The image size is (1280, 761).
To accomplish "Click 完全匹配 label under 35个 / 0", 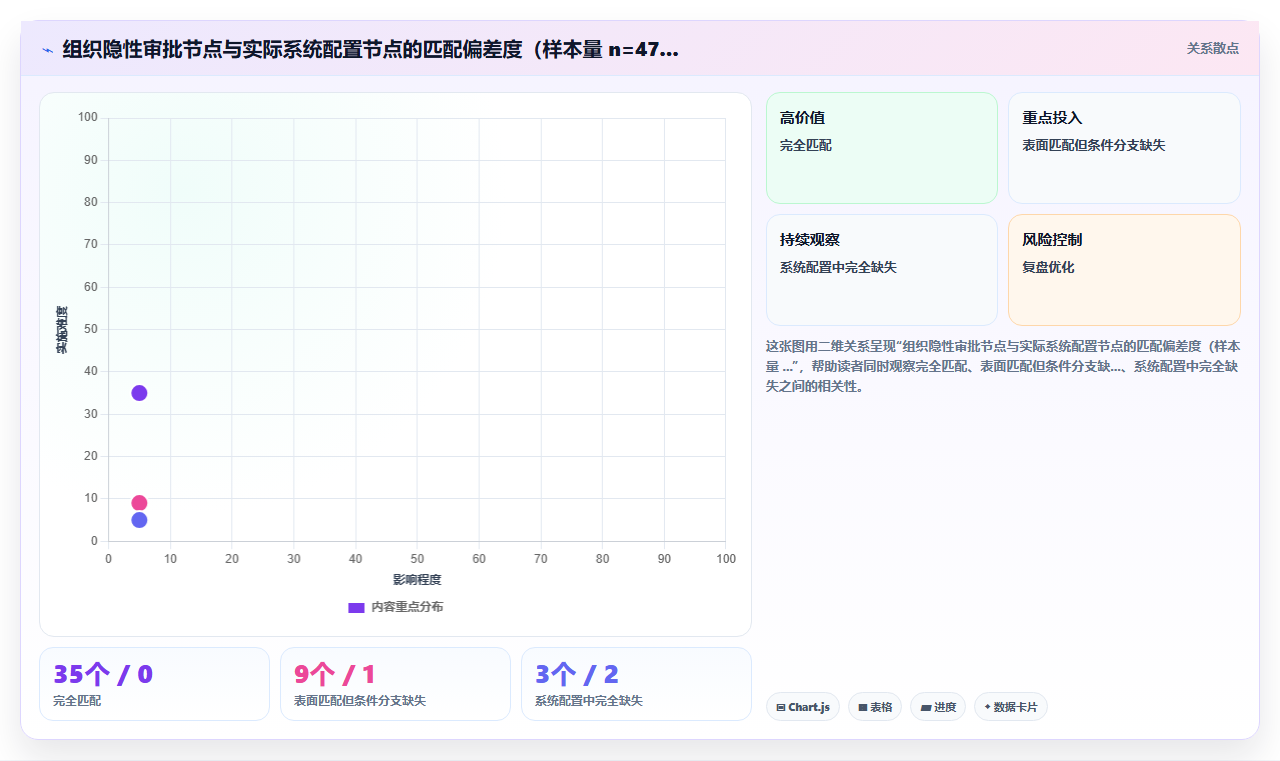I will click(77, 701).
